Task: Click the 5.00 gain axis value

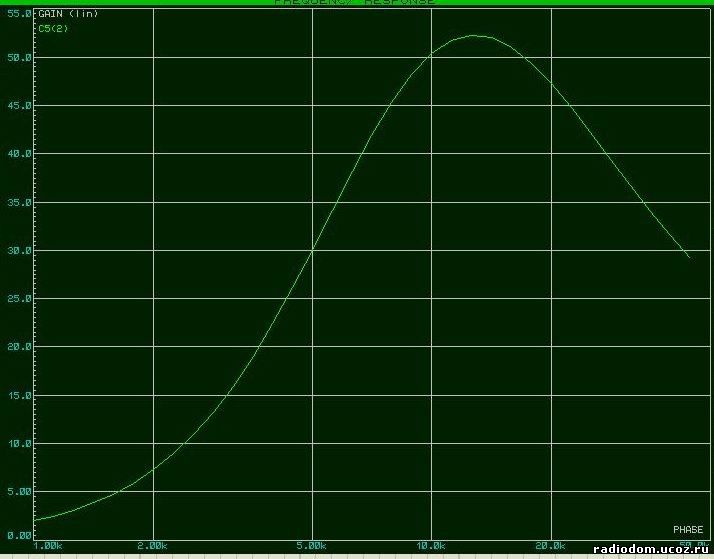Action: 20,492
